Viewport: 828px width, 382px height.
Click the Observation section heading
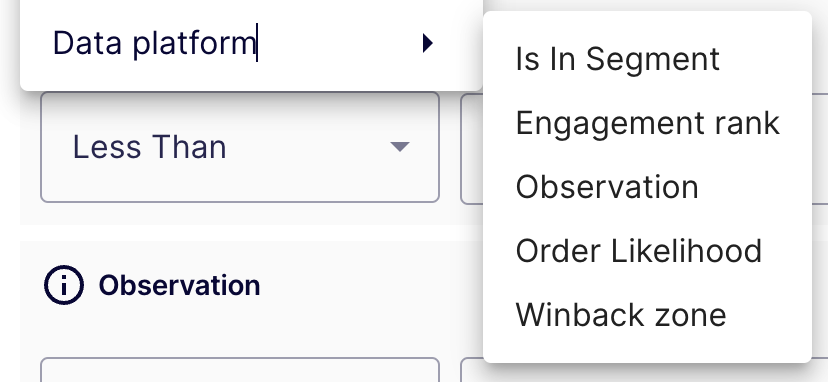180,285
